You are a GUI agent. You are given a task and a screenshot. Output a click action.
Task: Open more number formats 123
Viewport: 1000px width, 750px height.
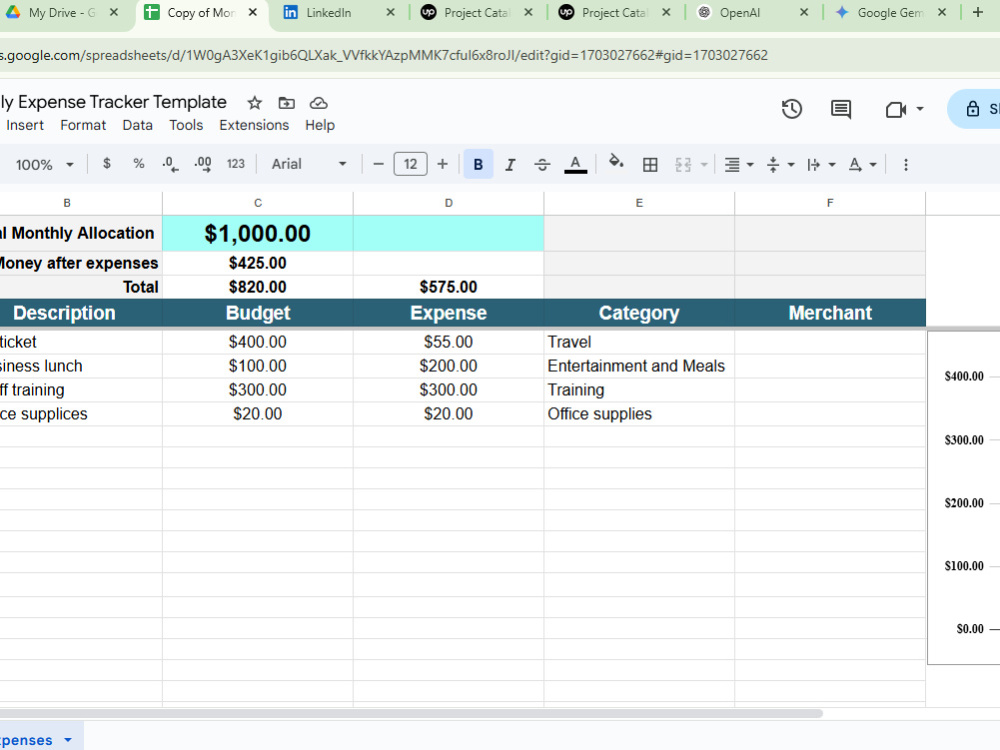[x=235, y=164]
